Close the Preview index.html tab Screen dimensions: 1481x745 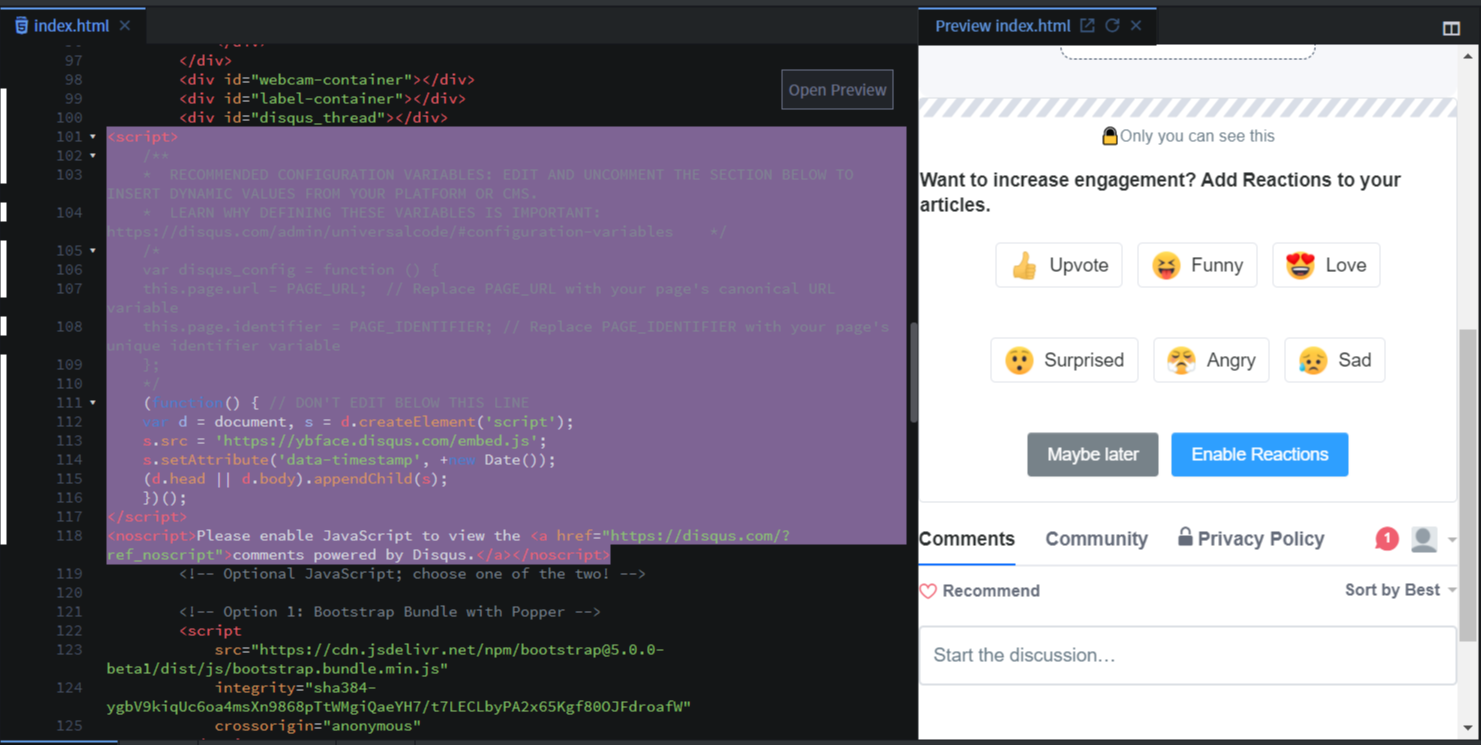point(1136,26)
